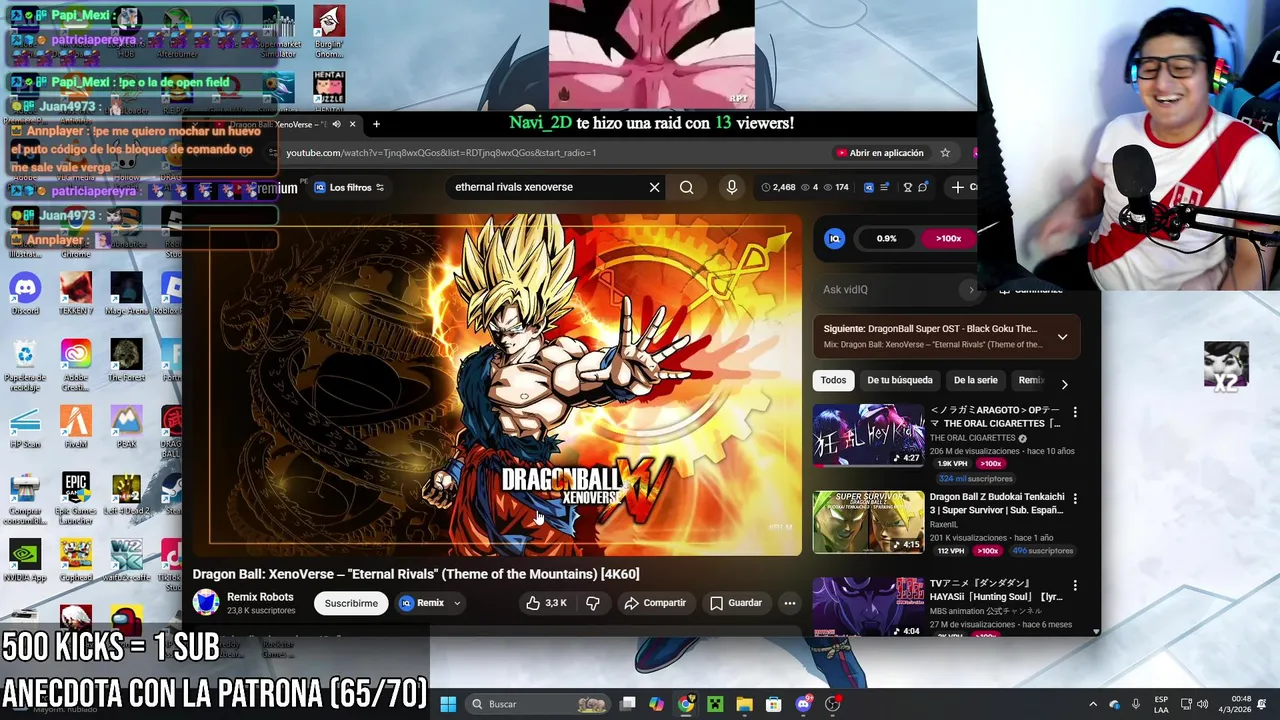Click the Create plus button

point(958,187)
